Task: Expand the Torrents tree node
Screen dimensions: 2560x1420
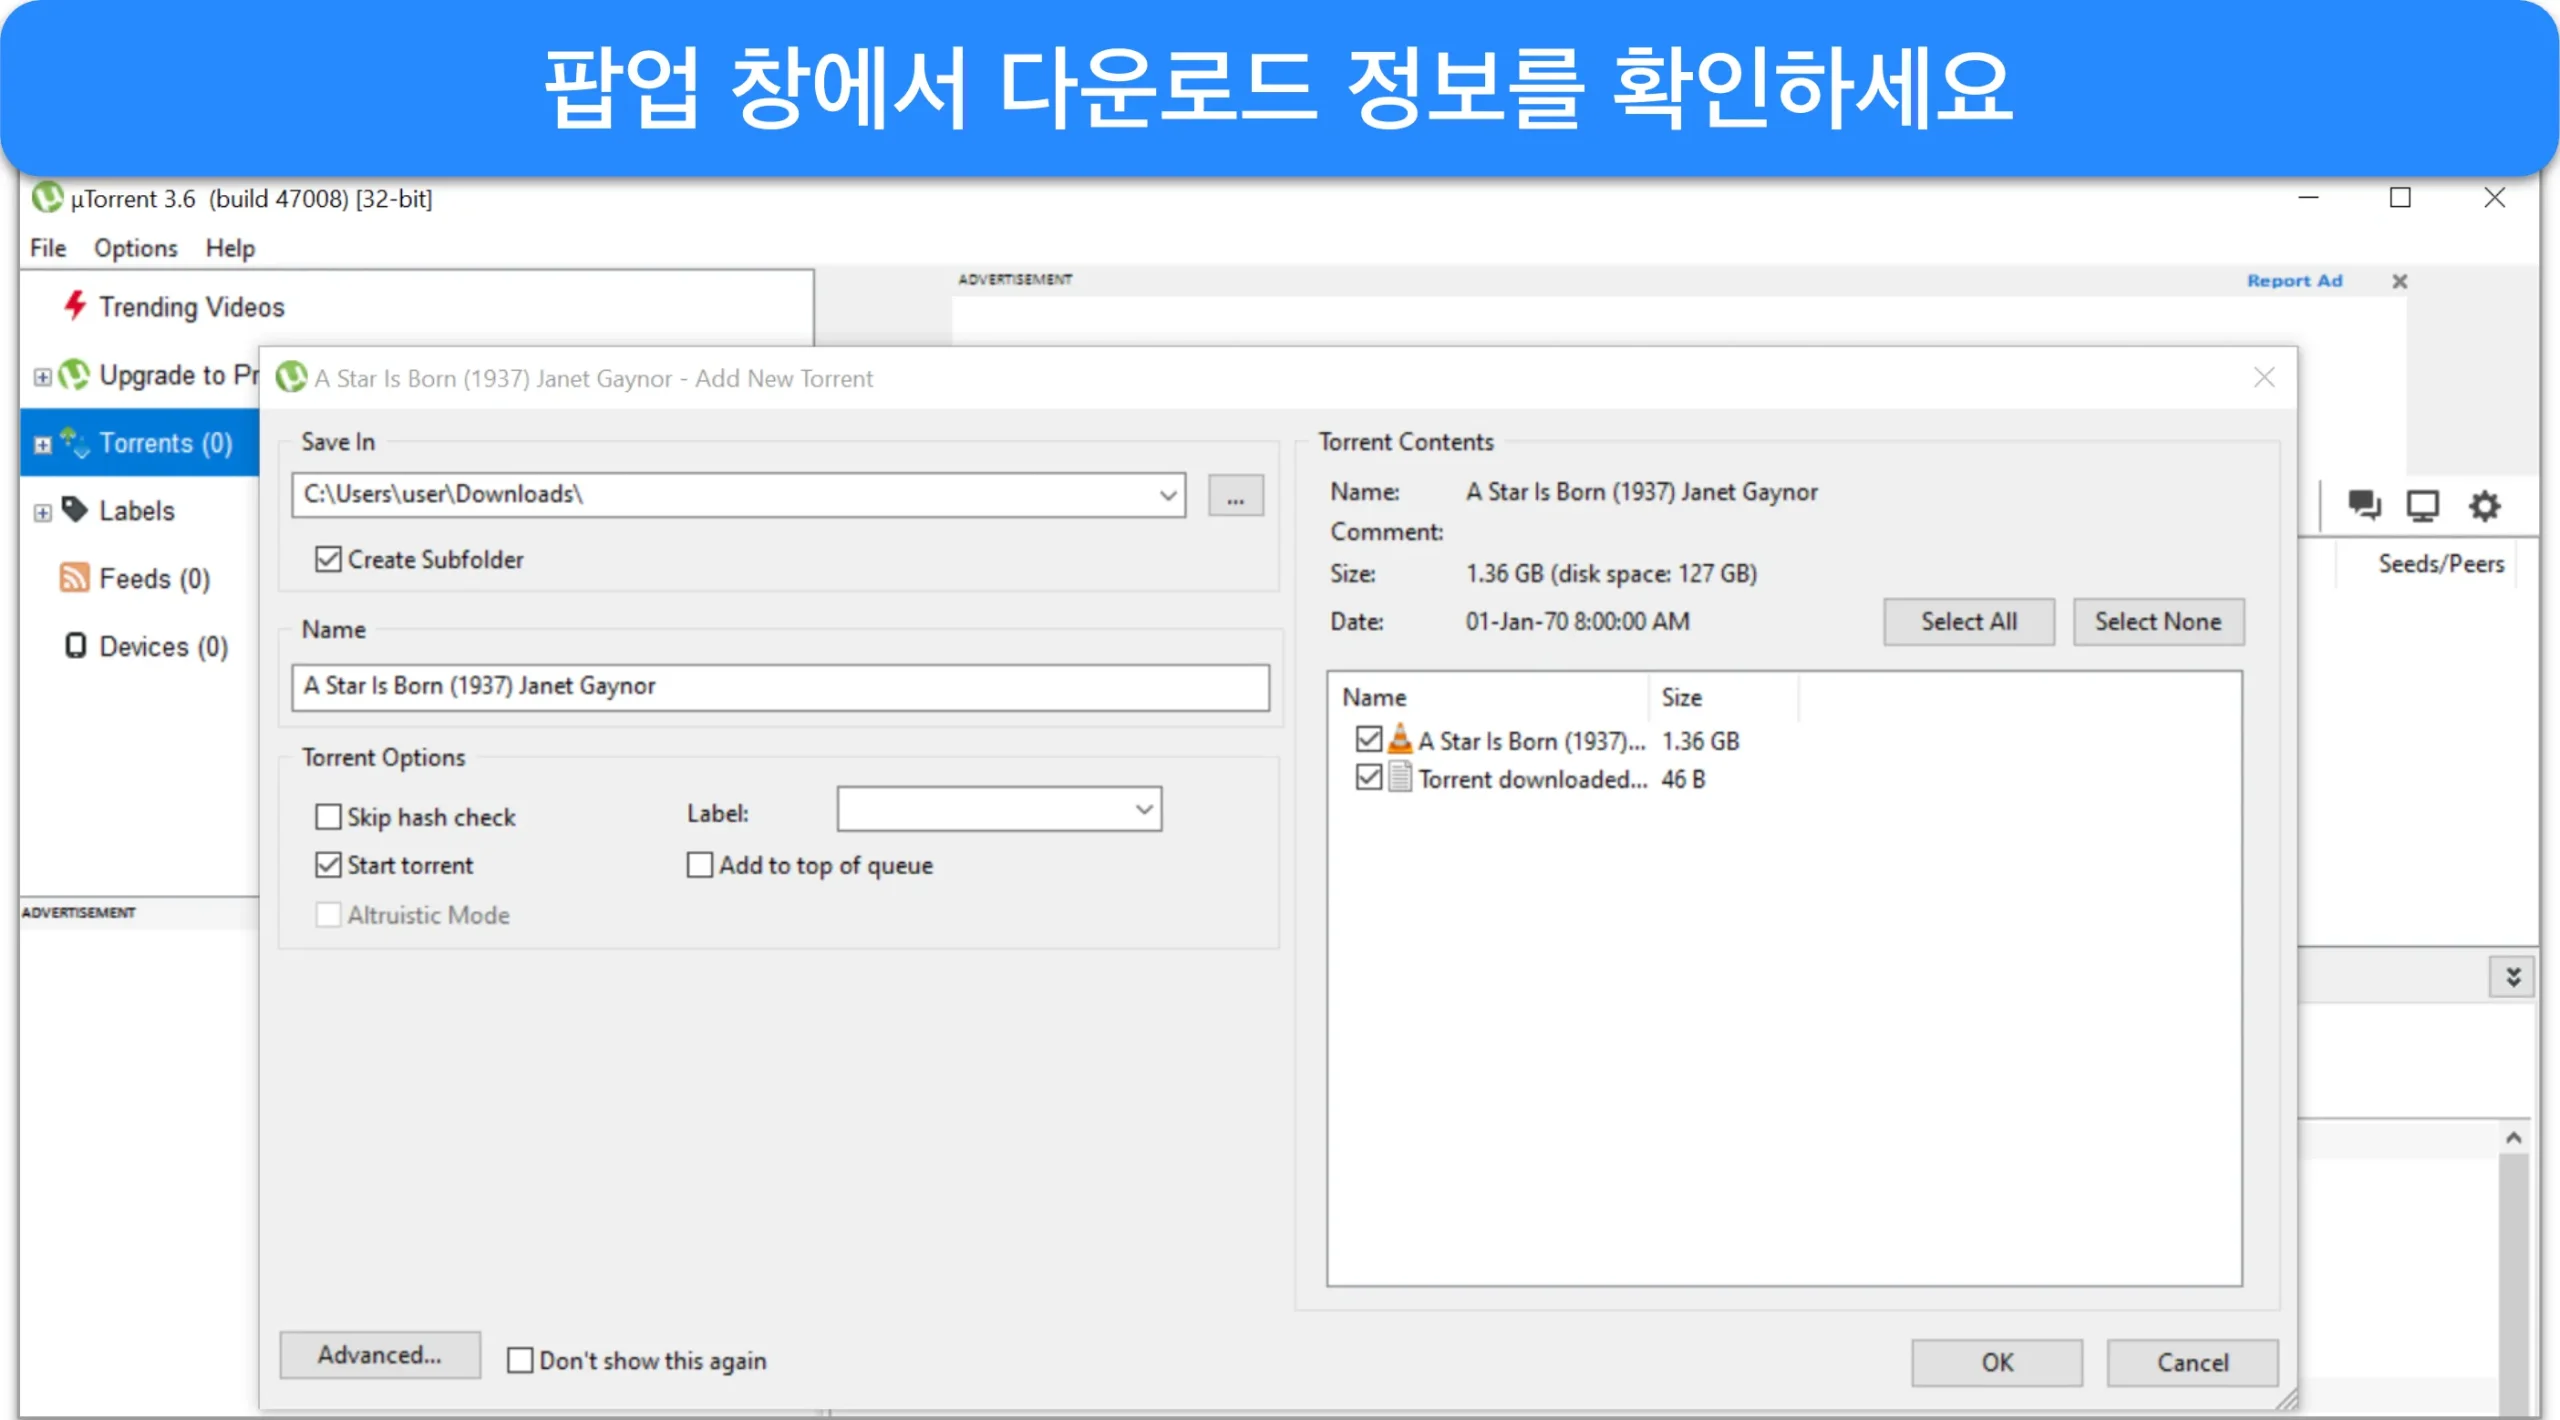Action: [42, 445]
